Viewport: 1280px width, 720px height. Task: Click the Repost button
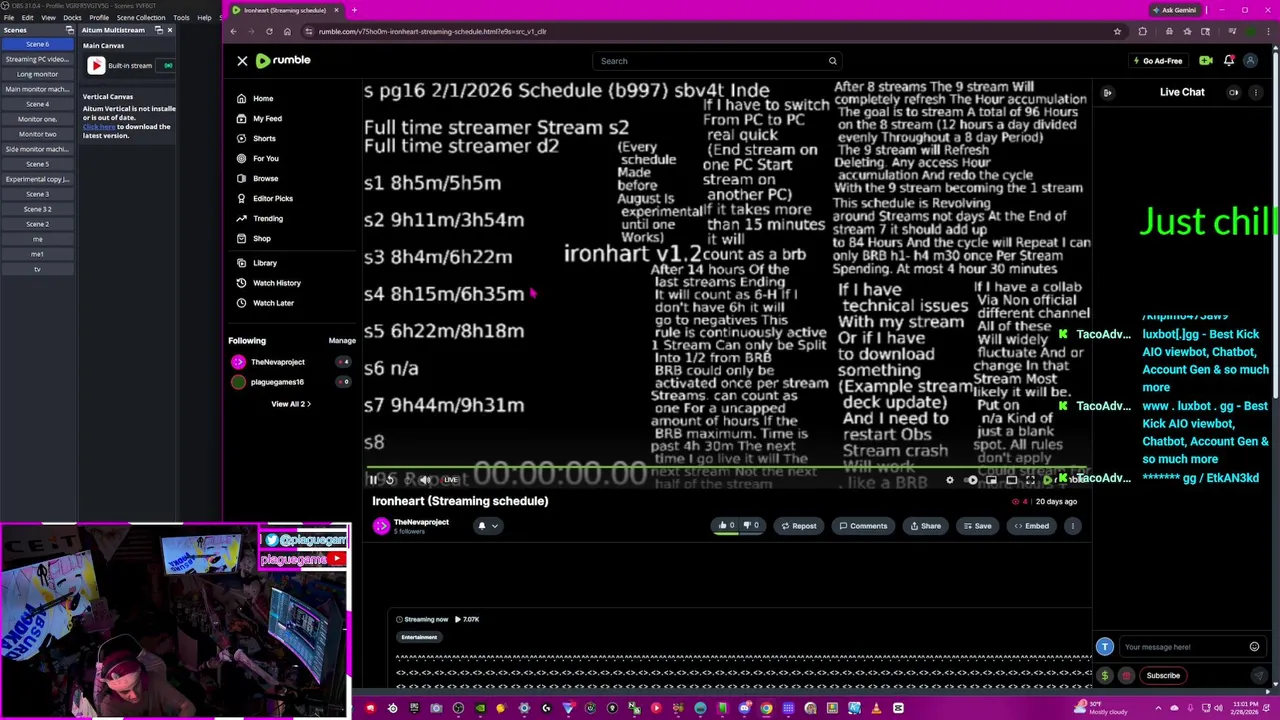pyautogui.click(x=798, y=526)
